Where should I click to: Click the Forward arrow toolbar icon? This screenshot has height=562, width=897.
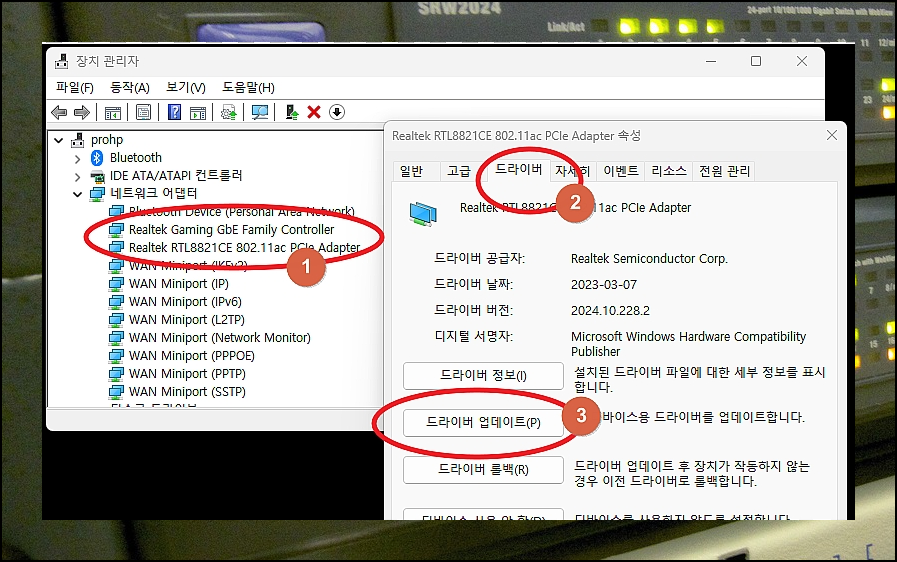point(82,112)
